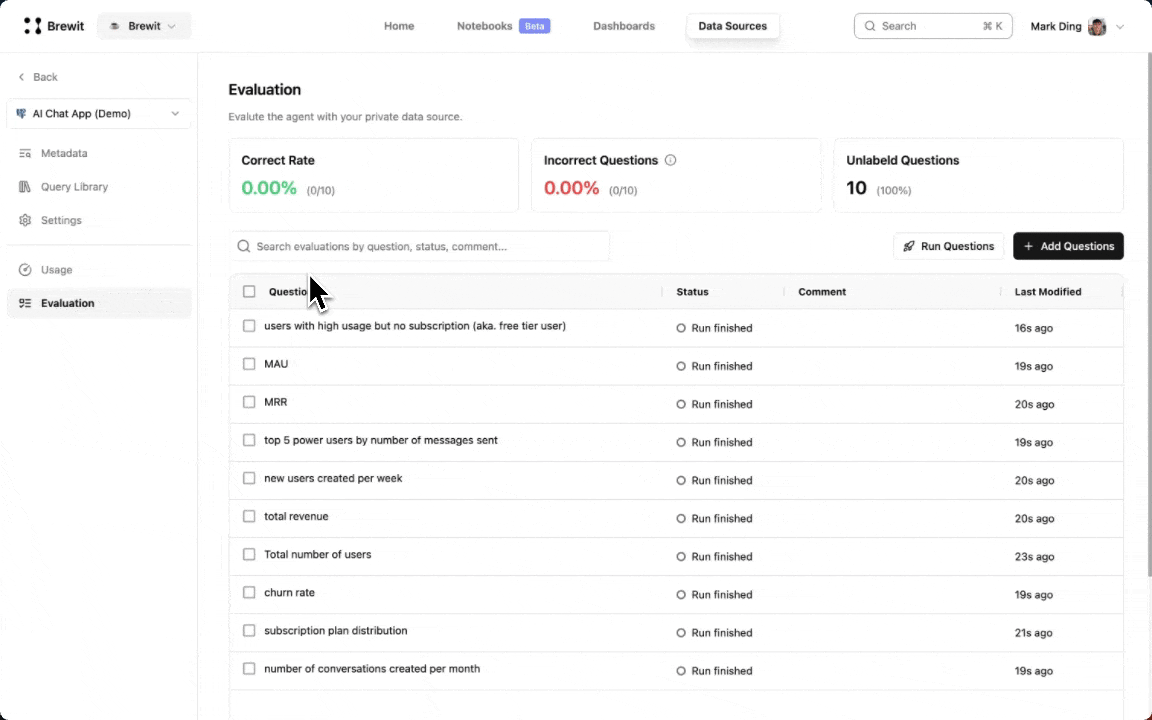Image resolution: width=1152 pixels, height=720 pixels.
Task: Click Mark Ding's profile avatar
Action: click(x=1097, y=26)
